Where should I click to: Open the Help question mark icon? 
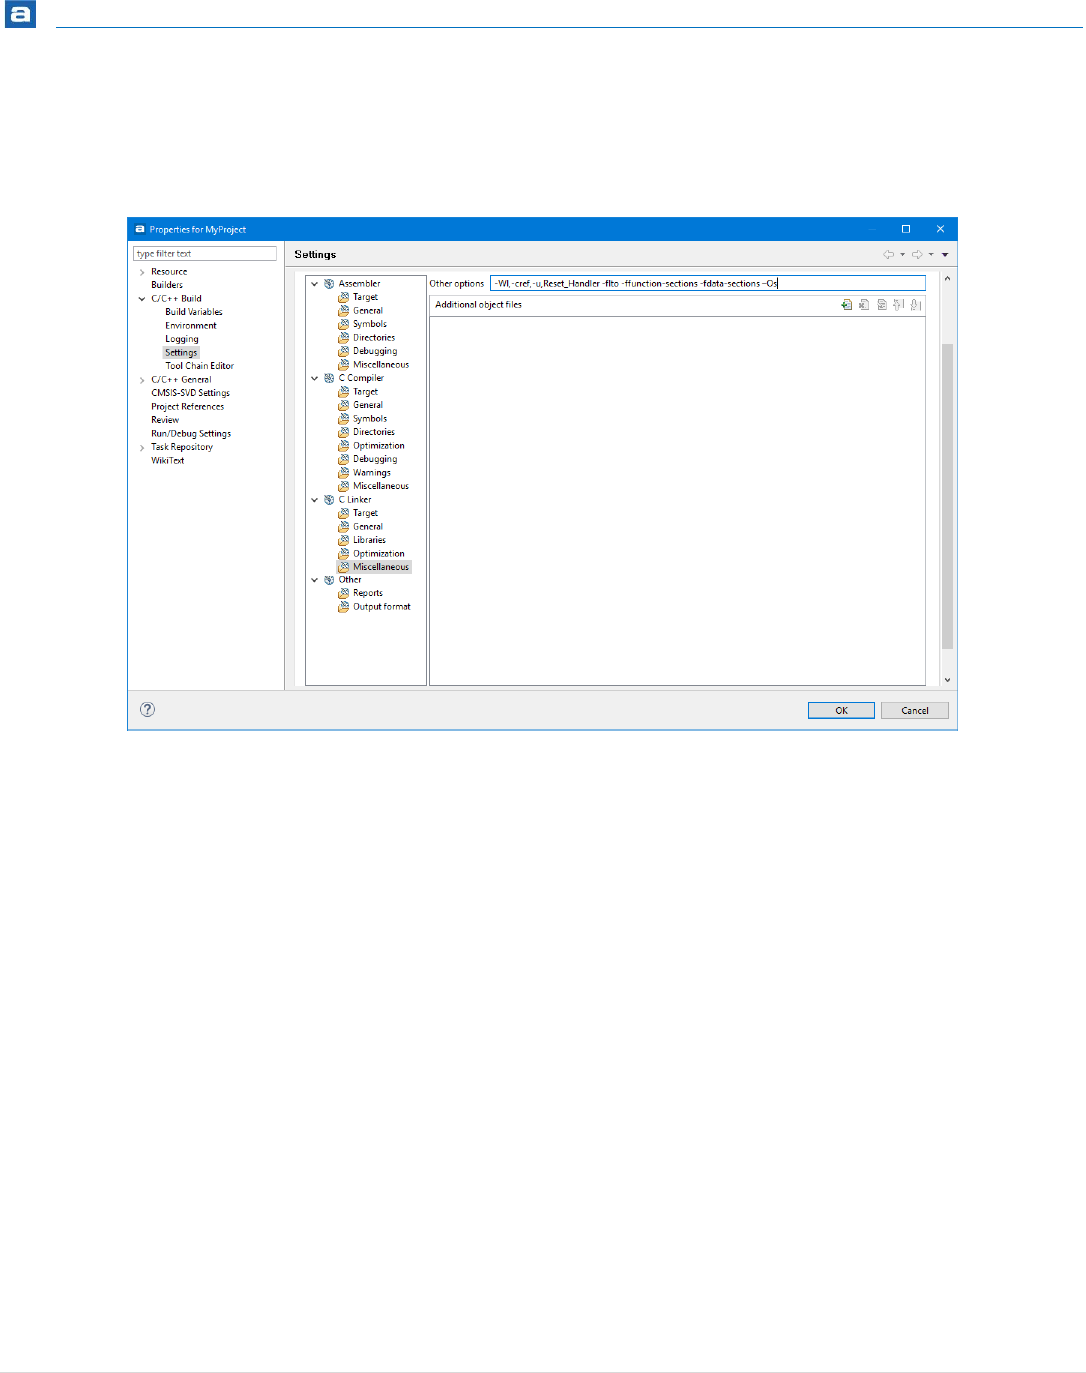tap(147, 710)
